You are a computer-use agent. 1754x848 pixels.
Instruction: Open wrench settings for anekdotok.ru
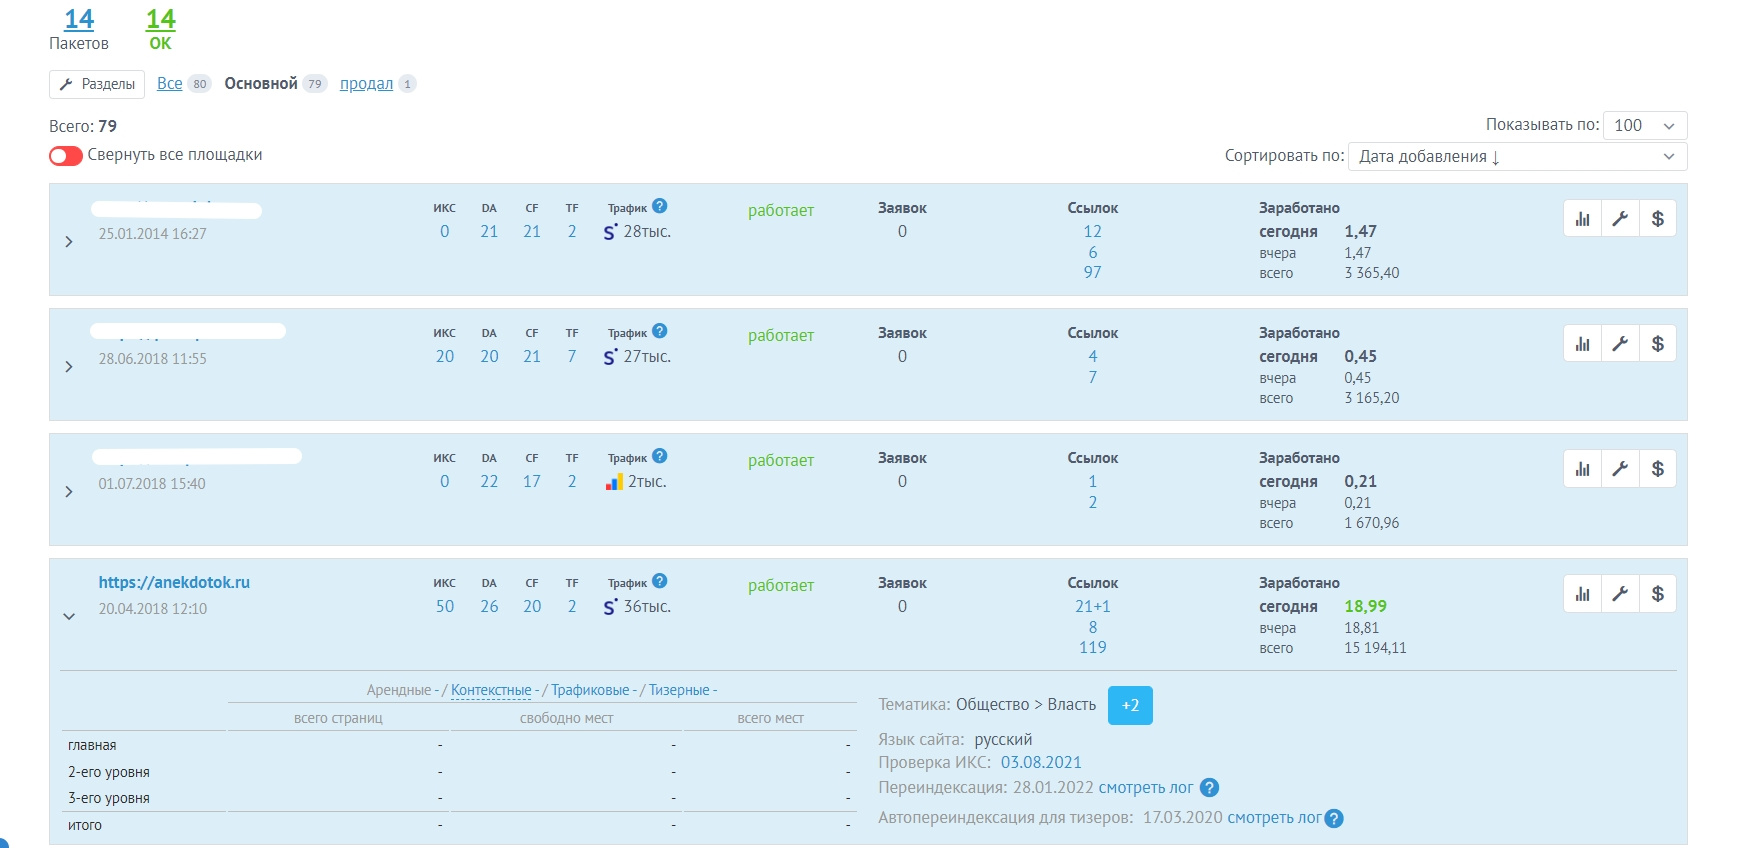pyautogui.click(x=1621, y=594)
